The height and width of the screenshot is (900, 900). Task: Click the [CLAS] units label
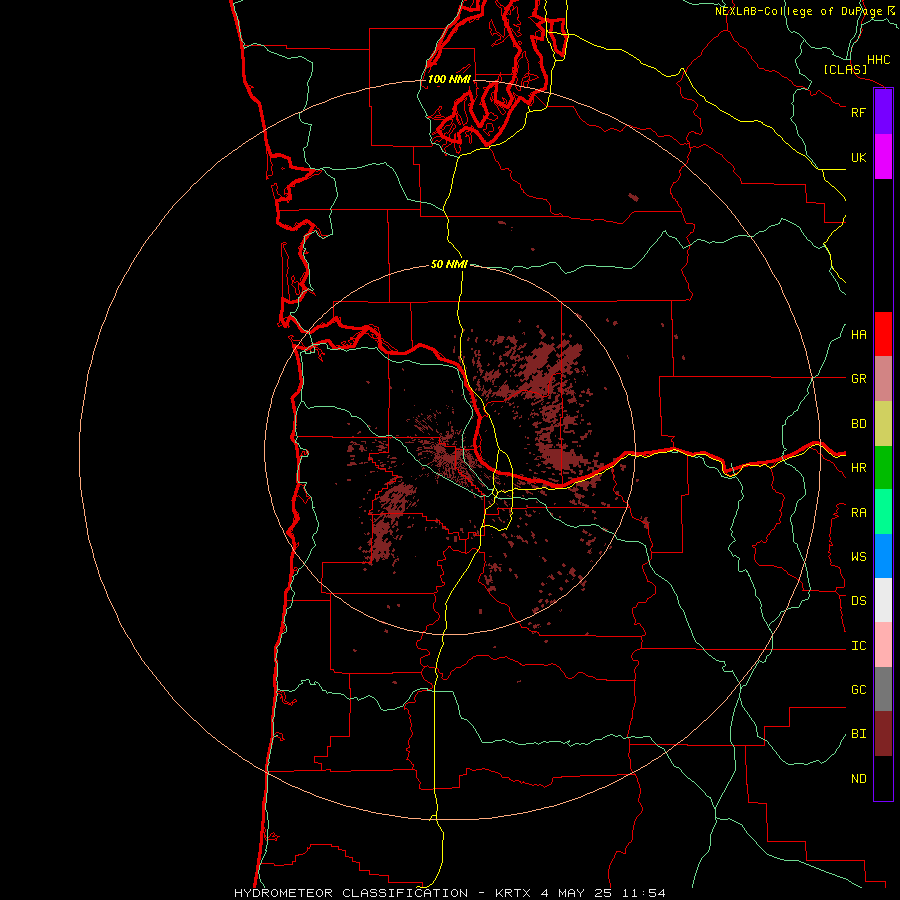coord(845,70)
